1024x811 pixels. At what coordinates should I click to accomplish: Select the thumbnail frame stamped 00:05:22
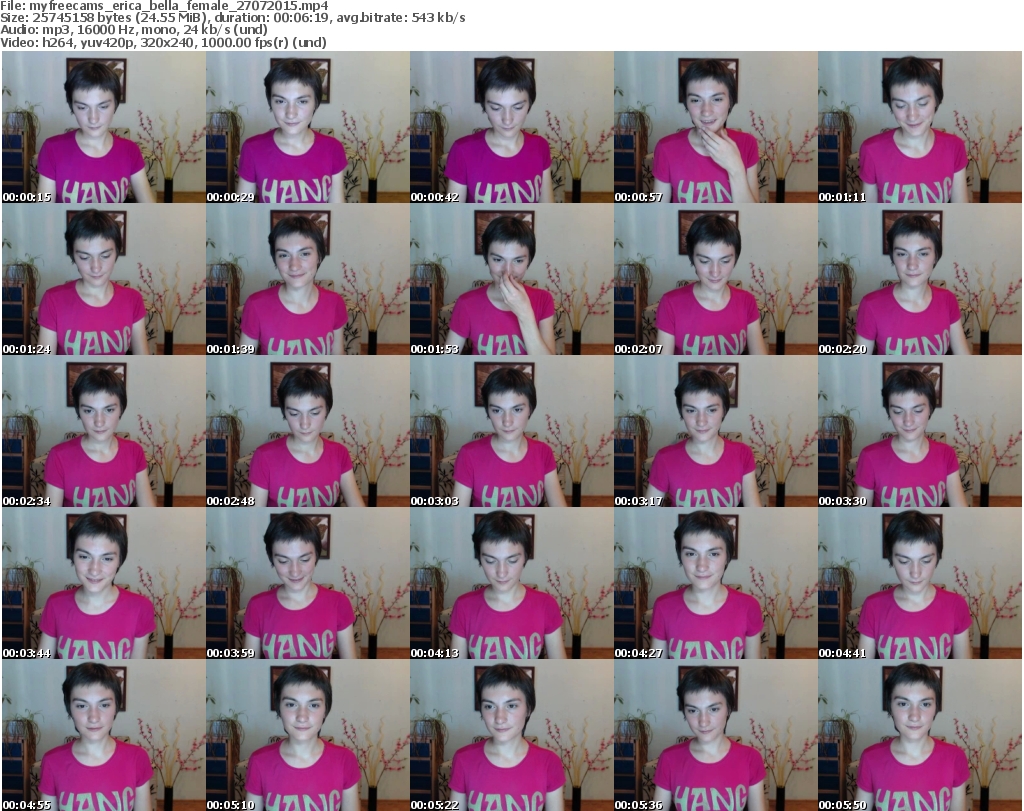pos(511,735)
